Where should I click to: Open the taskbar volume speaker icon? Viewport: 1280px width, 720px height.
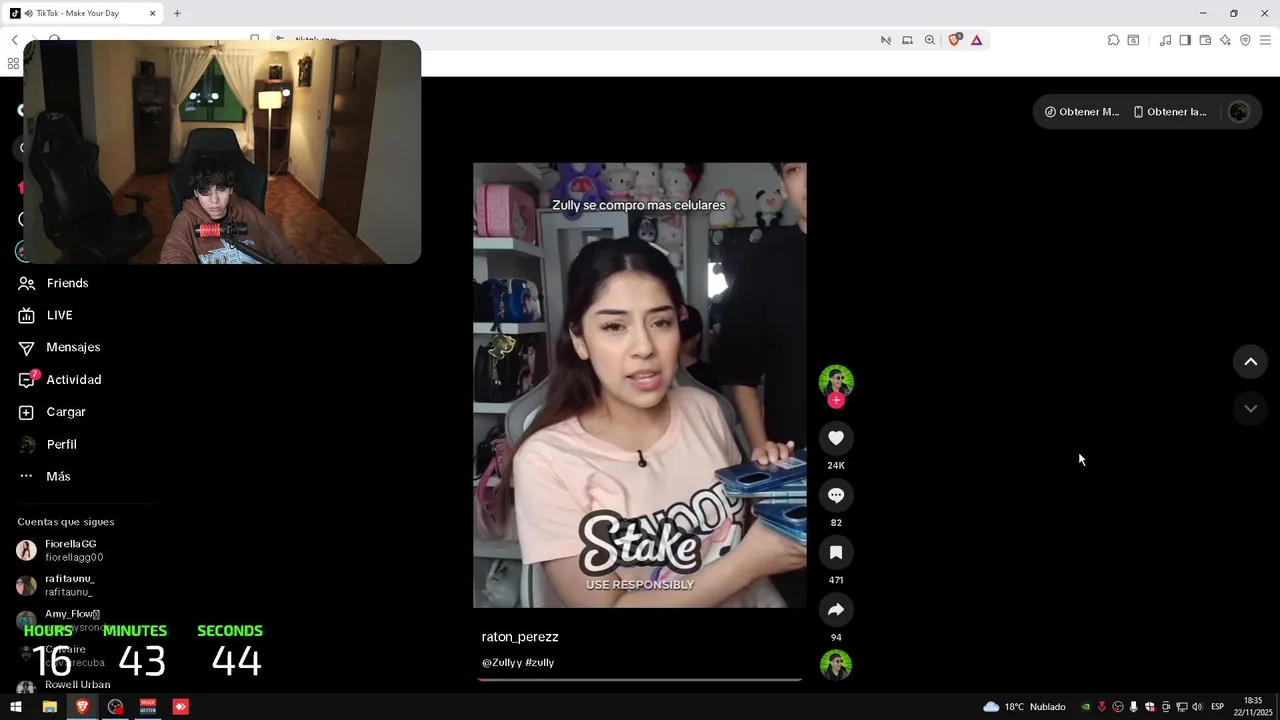pos(1197,707)
